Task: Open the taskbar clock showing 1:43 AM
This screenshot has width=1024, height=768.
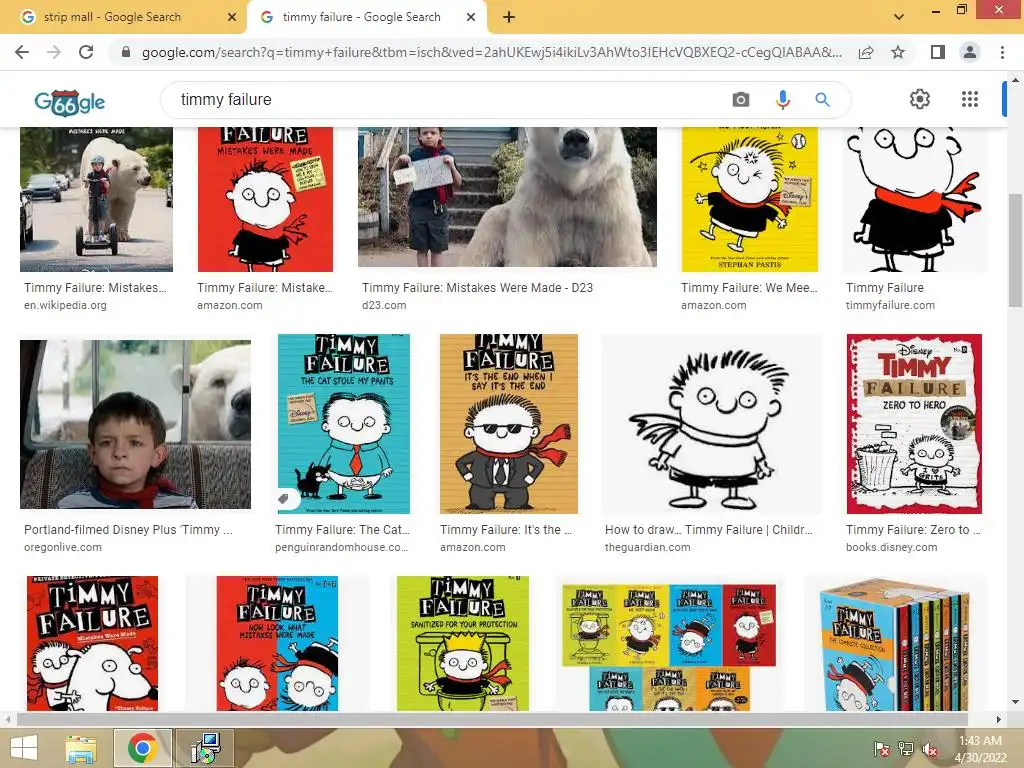Action: click(980, 749)
